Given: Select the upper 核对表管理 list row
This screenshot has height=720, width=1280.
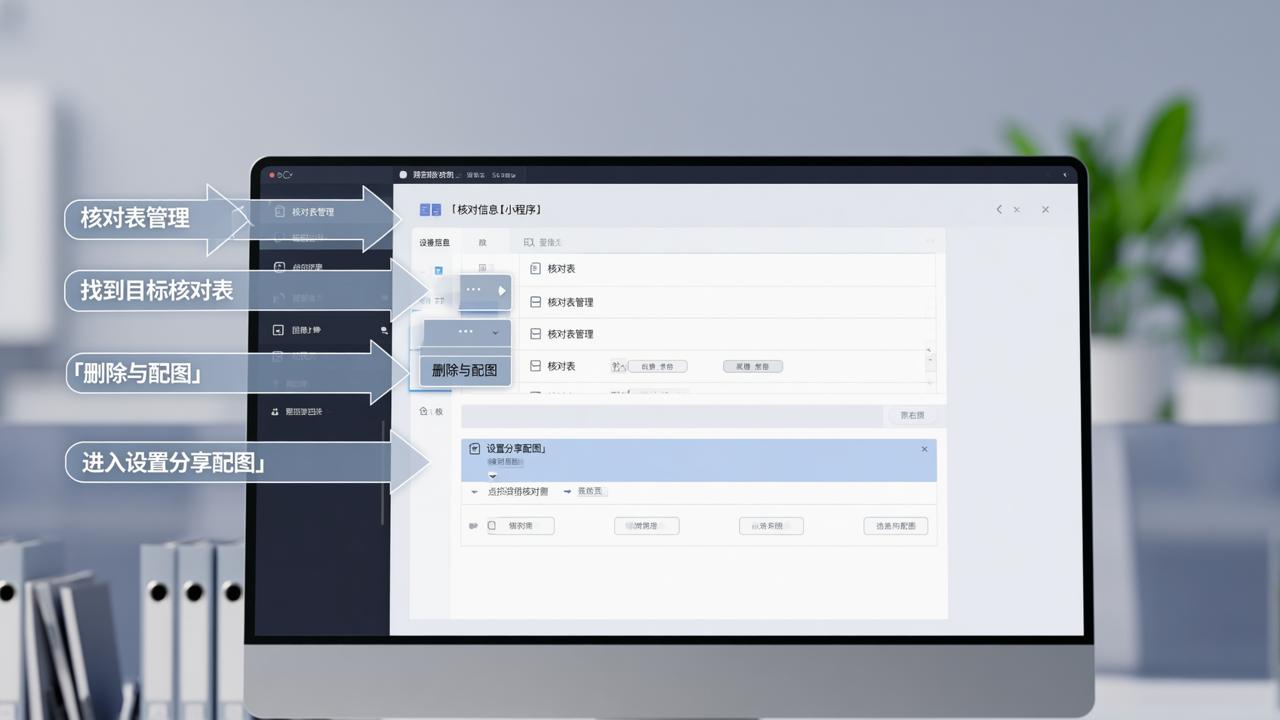Looking at the screenshot, I should (x=727, y=302).
